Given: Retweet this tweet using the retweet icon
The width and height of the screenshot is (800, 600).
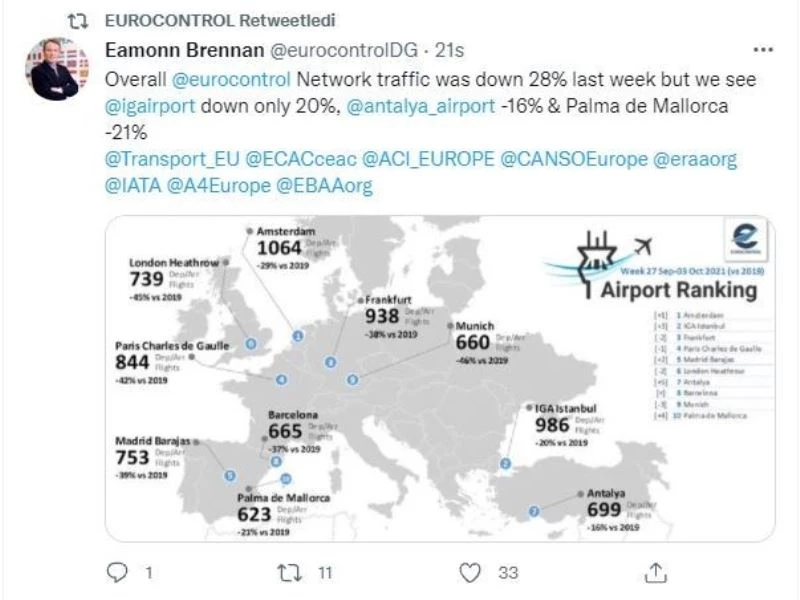Looking at the screenshot, I should 288,572.
